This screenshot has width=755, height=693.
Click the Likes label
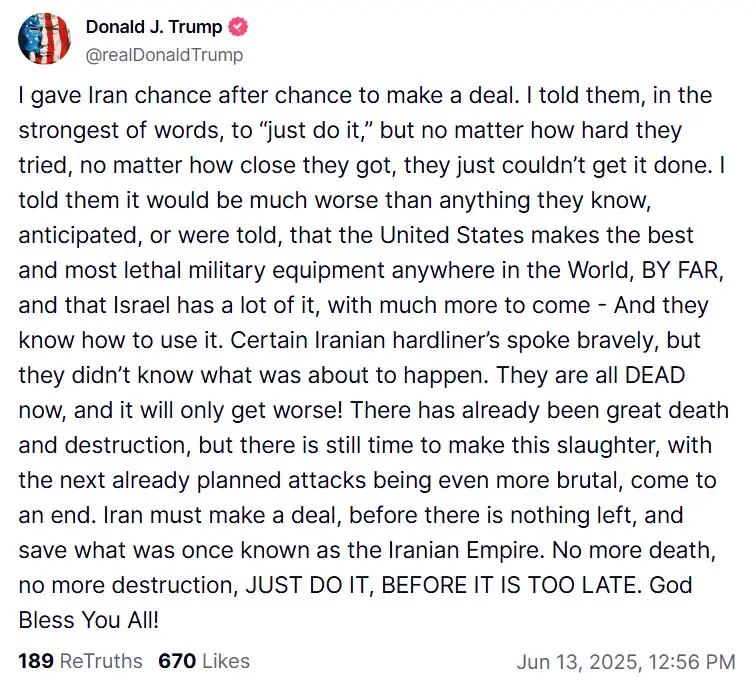[x=226, y=661]
